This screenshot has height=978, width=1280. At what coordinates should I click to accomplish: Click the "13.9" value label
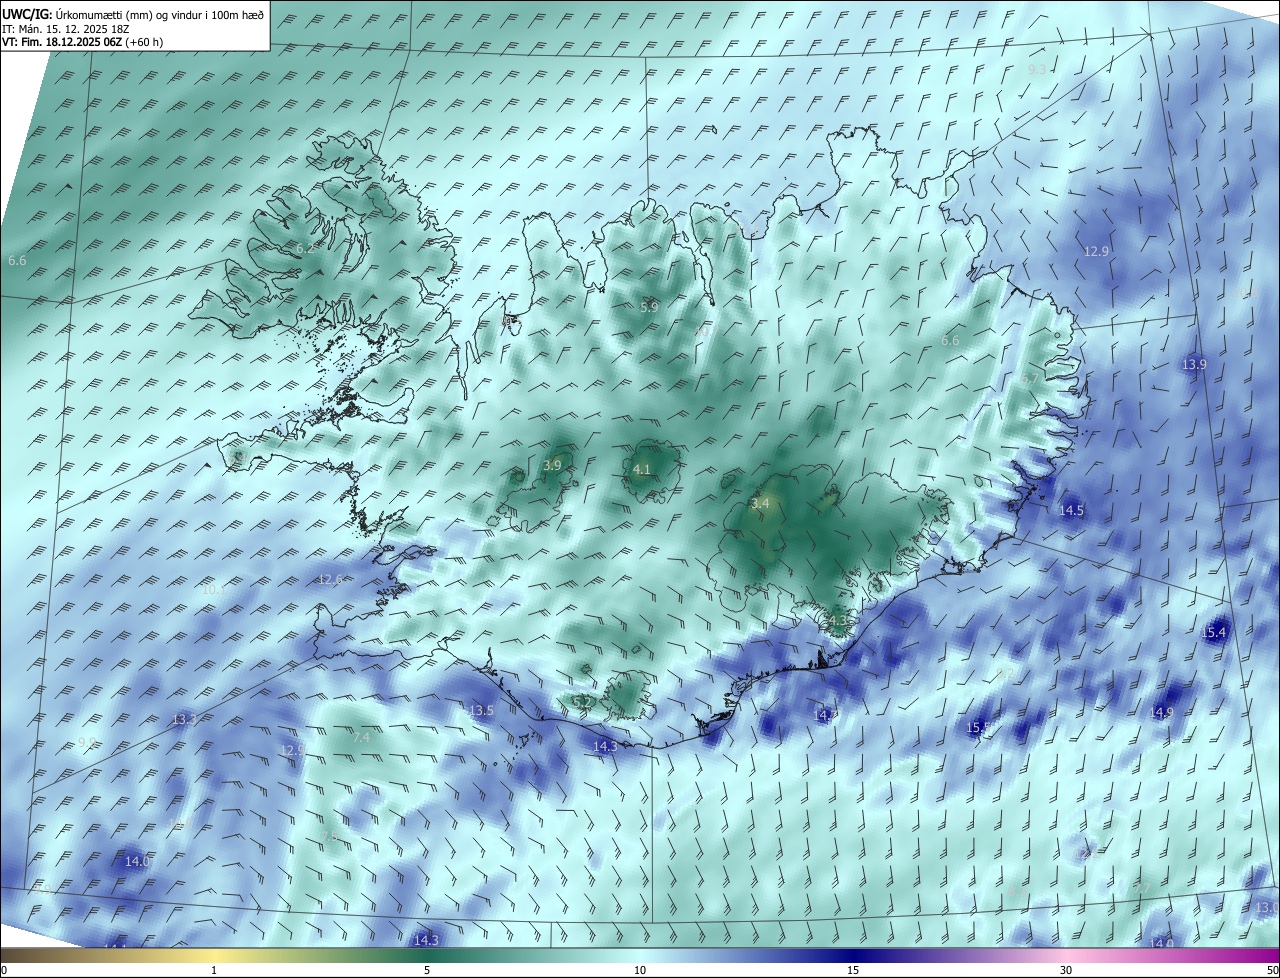coord(1194,365)
